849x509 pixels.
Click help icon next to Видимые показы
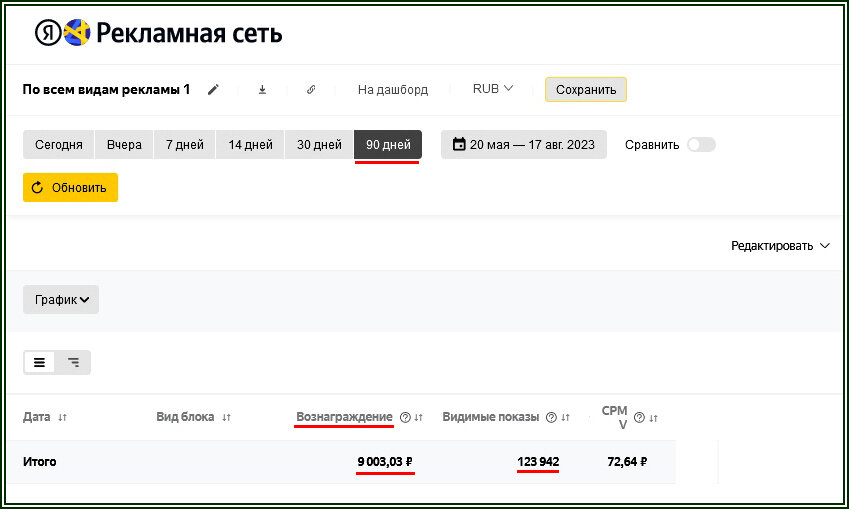coord(551,417)
